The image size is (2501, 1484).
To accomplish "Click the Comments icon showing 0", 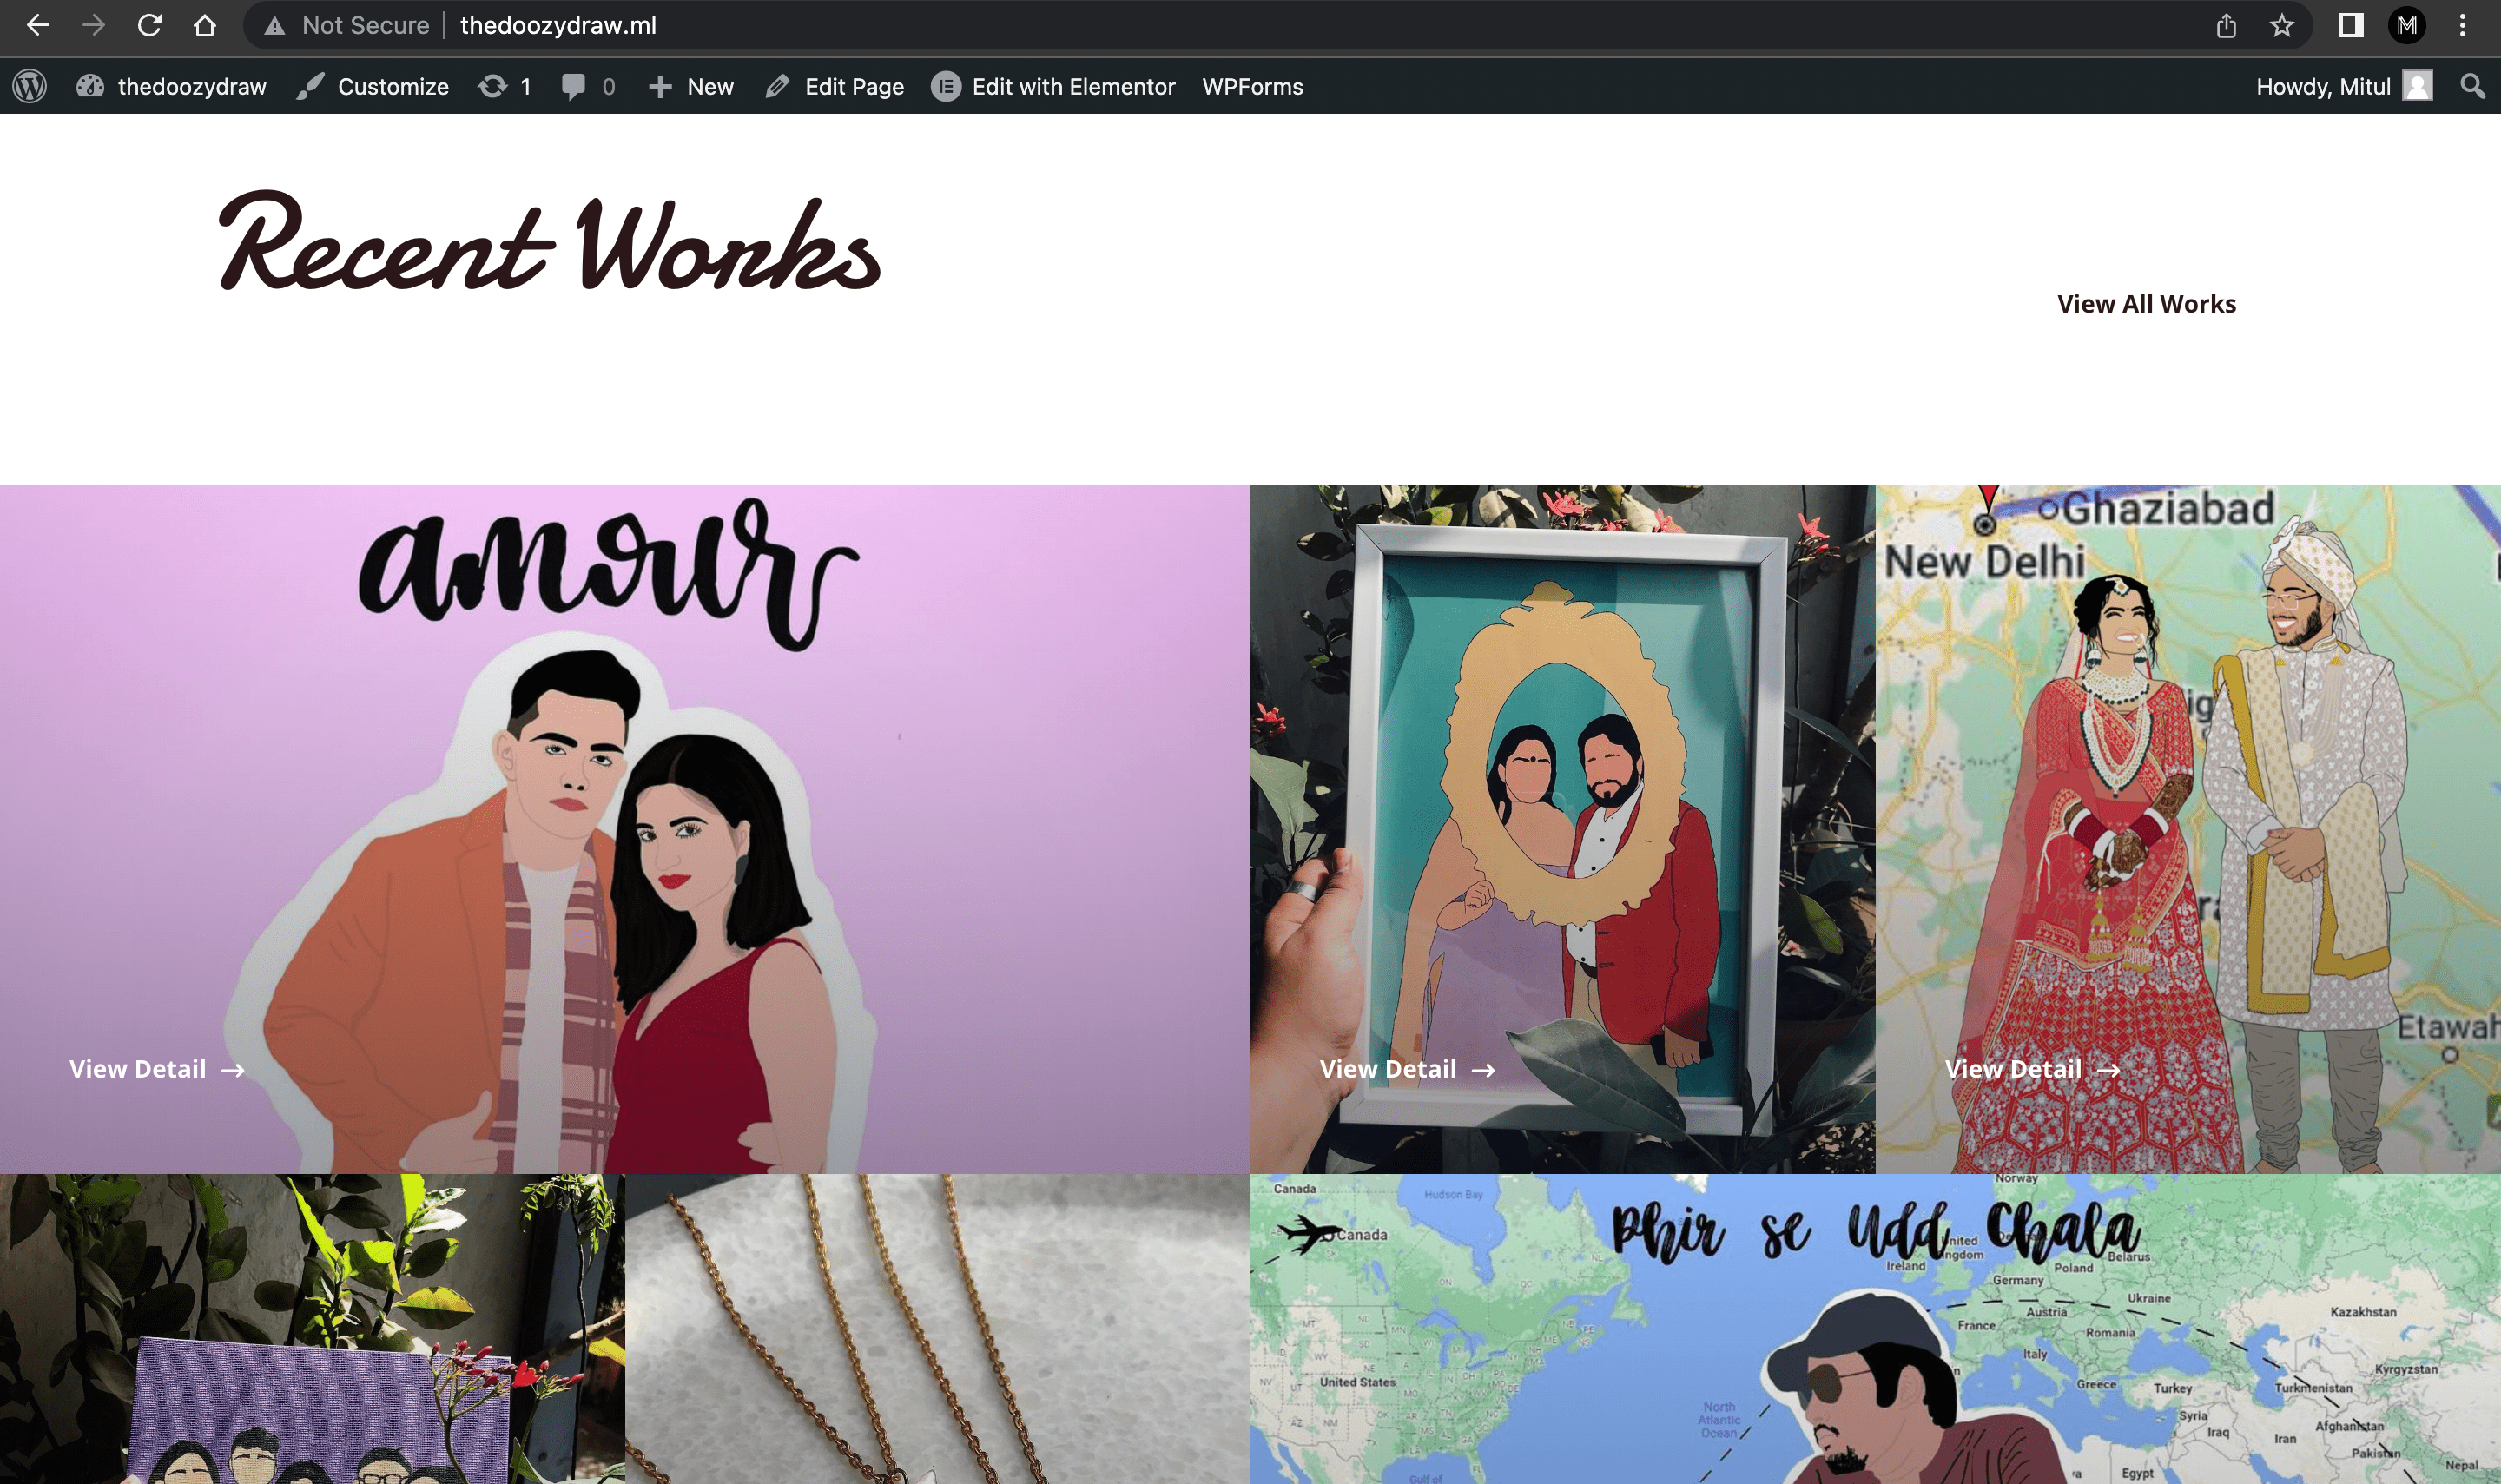I will pos(590,87).
